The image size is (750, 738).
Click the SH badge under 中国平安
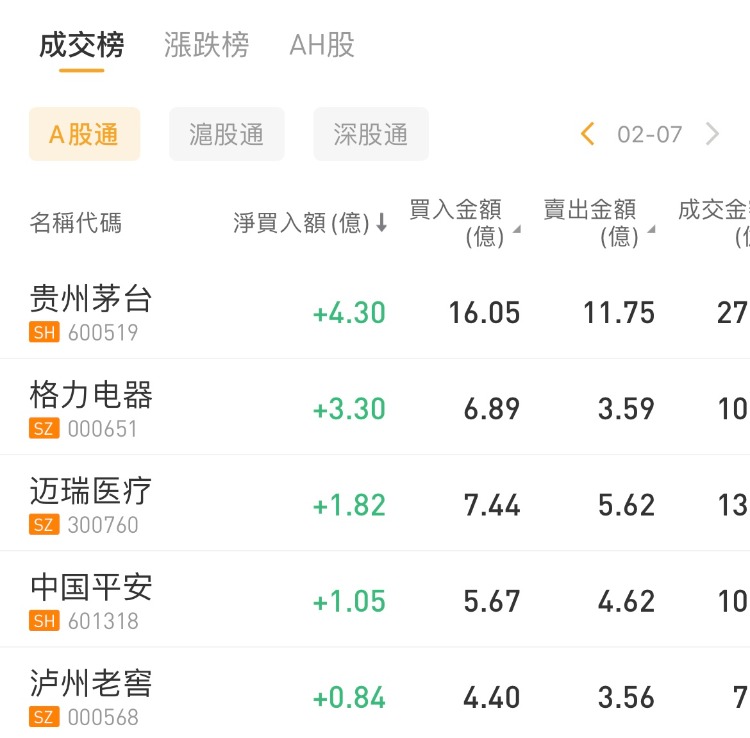(44, 621)
